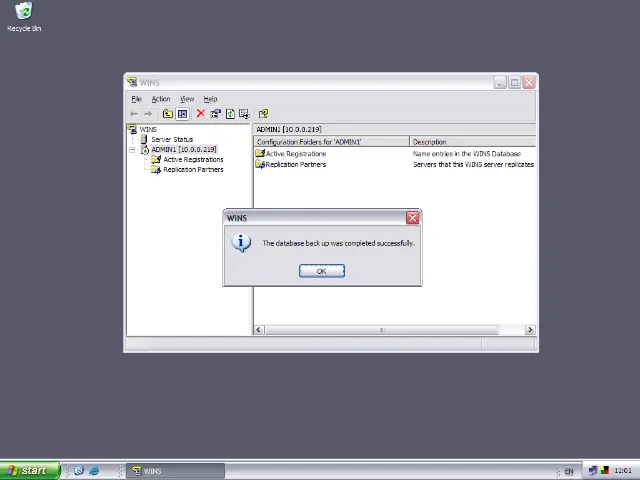Click the Export List toolbar icon
The width and height of the screenshot is (640, 480).
244,114
